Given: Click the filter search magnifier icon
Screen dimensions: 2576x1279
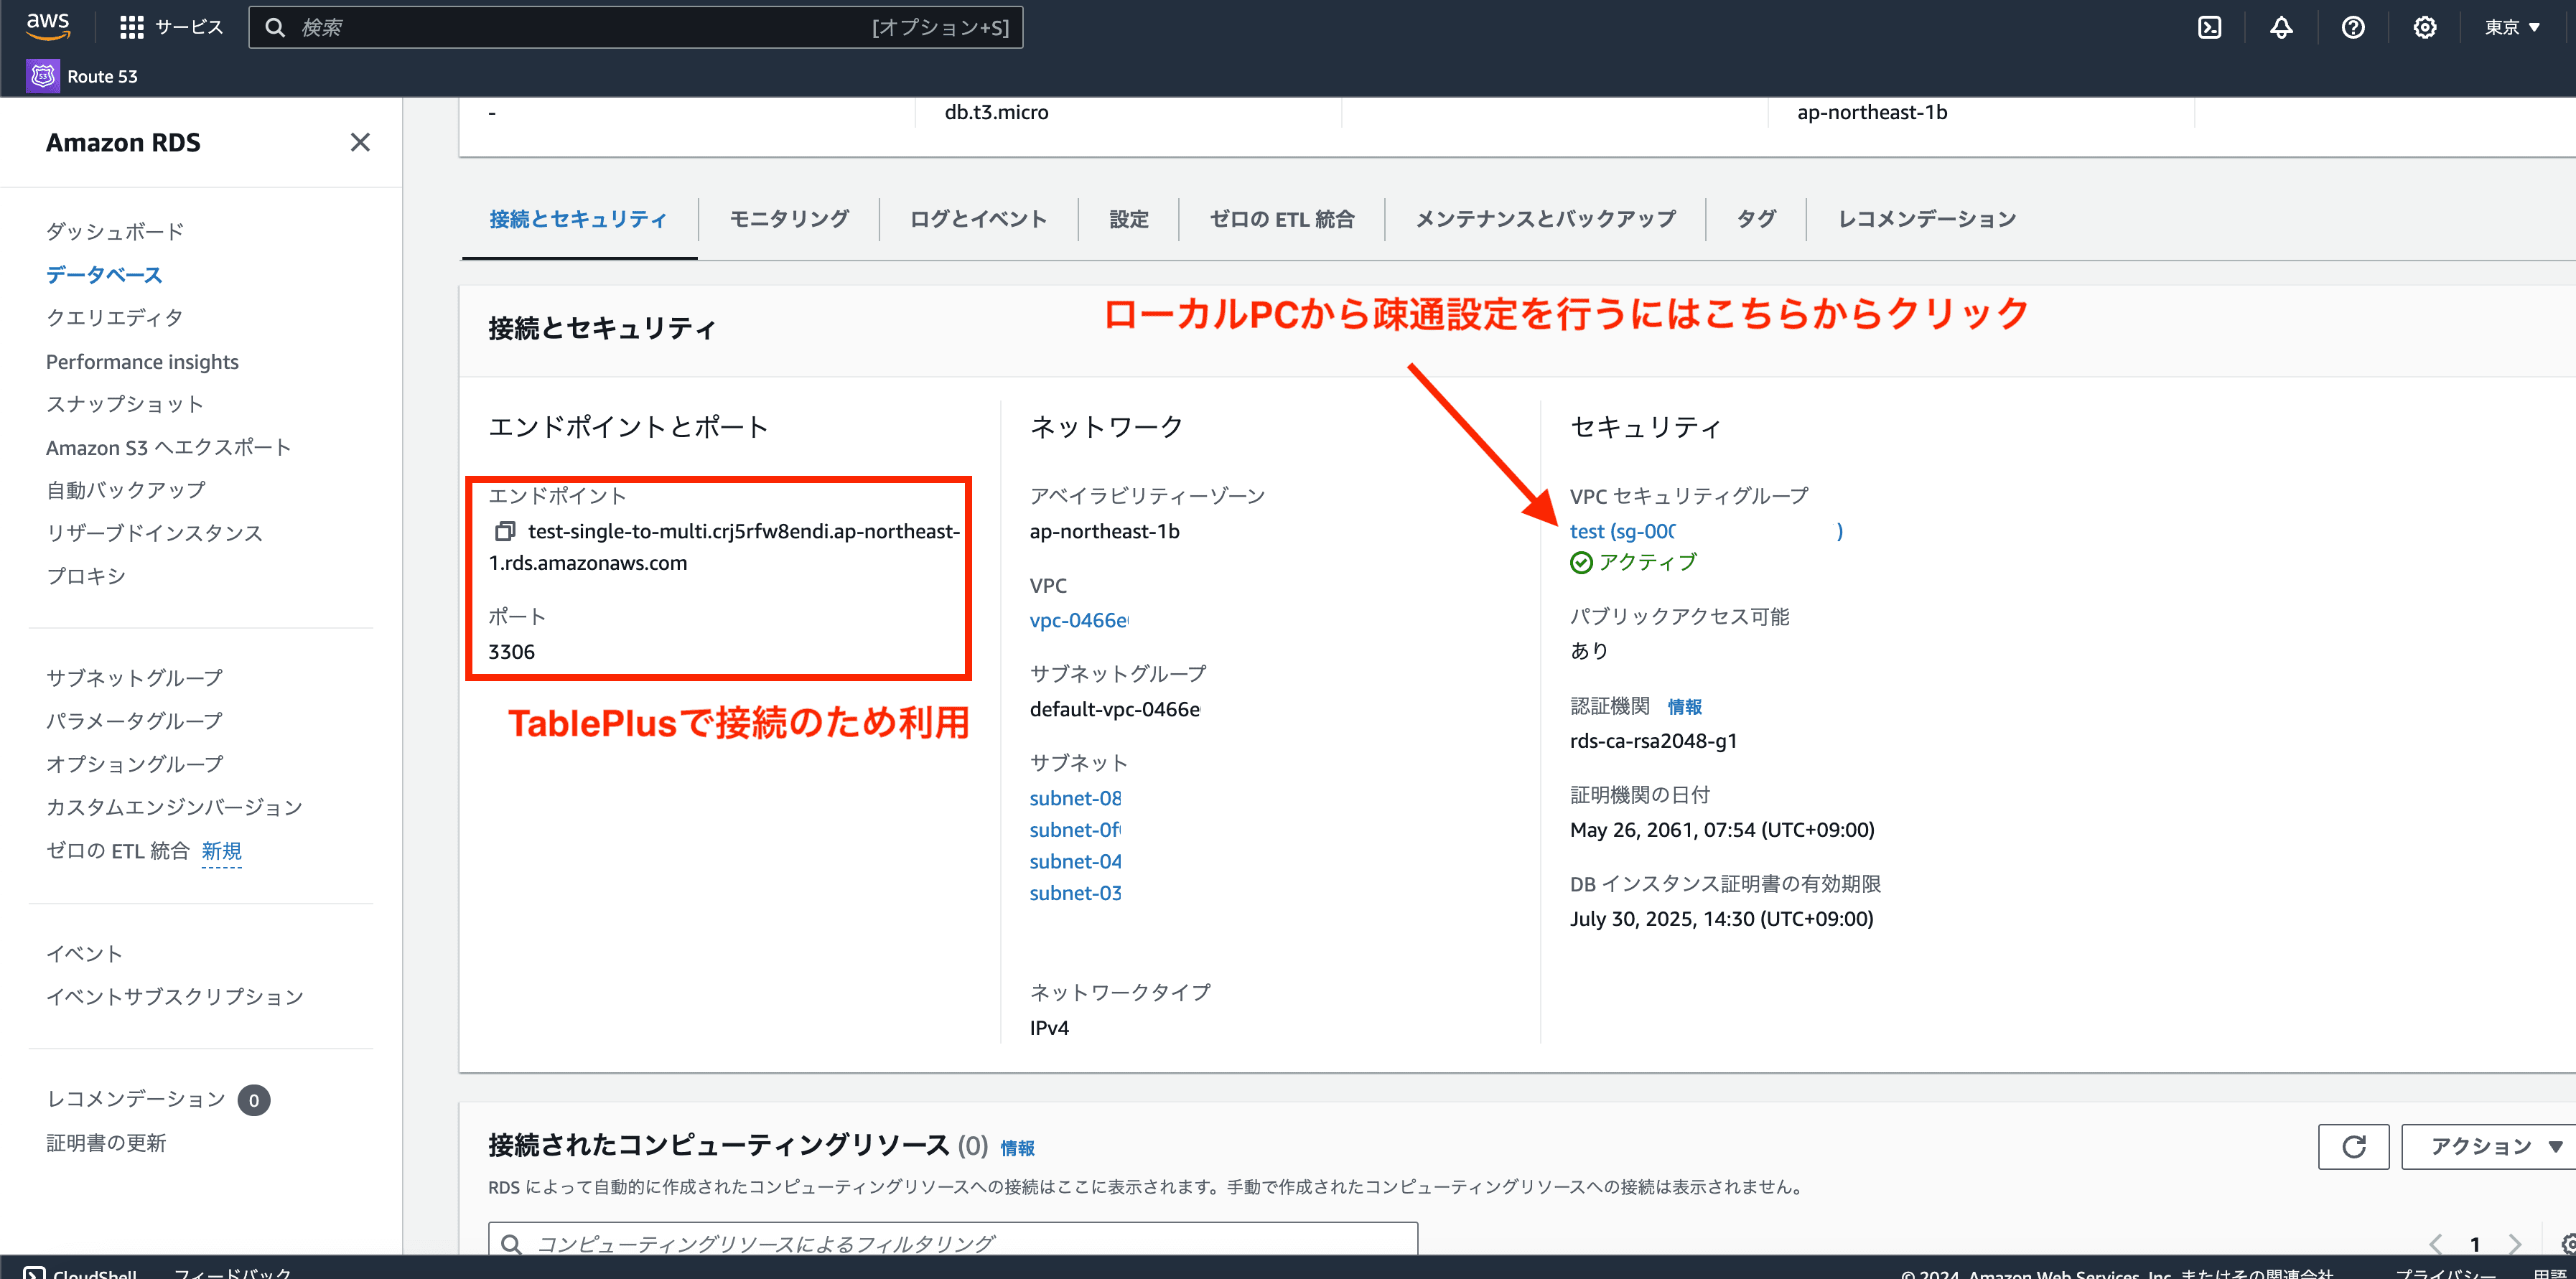Looking at the screenshot, I should [x=511, y=1243].
